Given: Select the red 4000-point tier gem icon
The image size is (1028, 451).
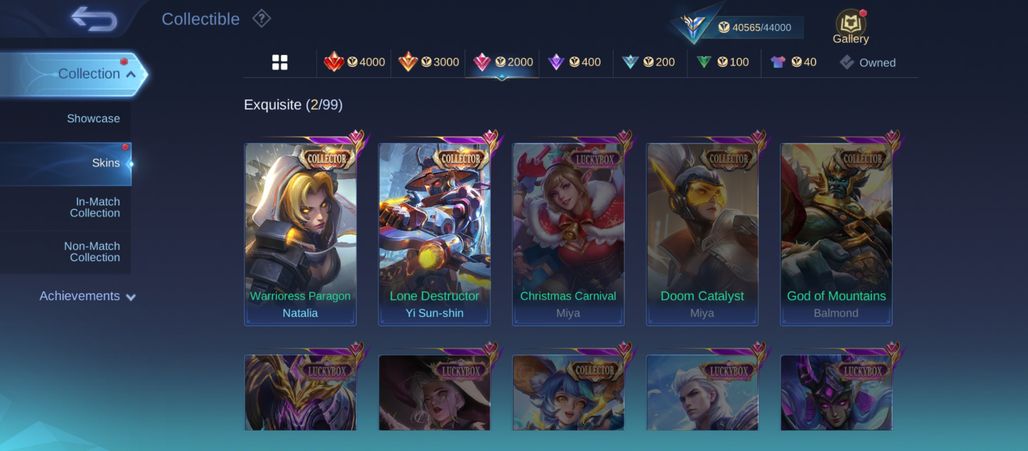Looking at the screenshot, I should [x=334, y=62].
